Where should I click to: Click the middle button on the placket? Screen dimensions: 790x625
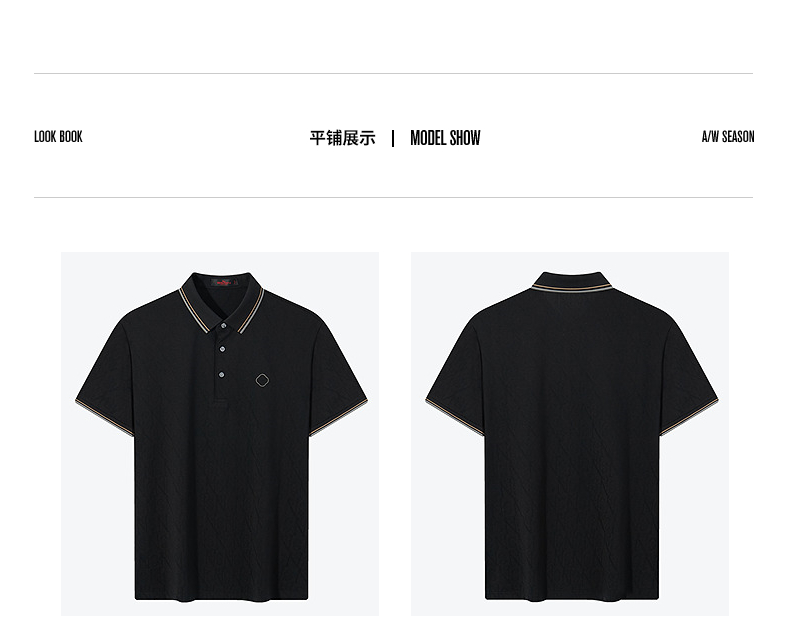(x=222, y=349)
